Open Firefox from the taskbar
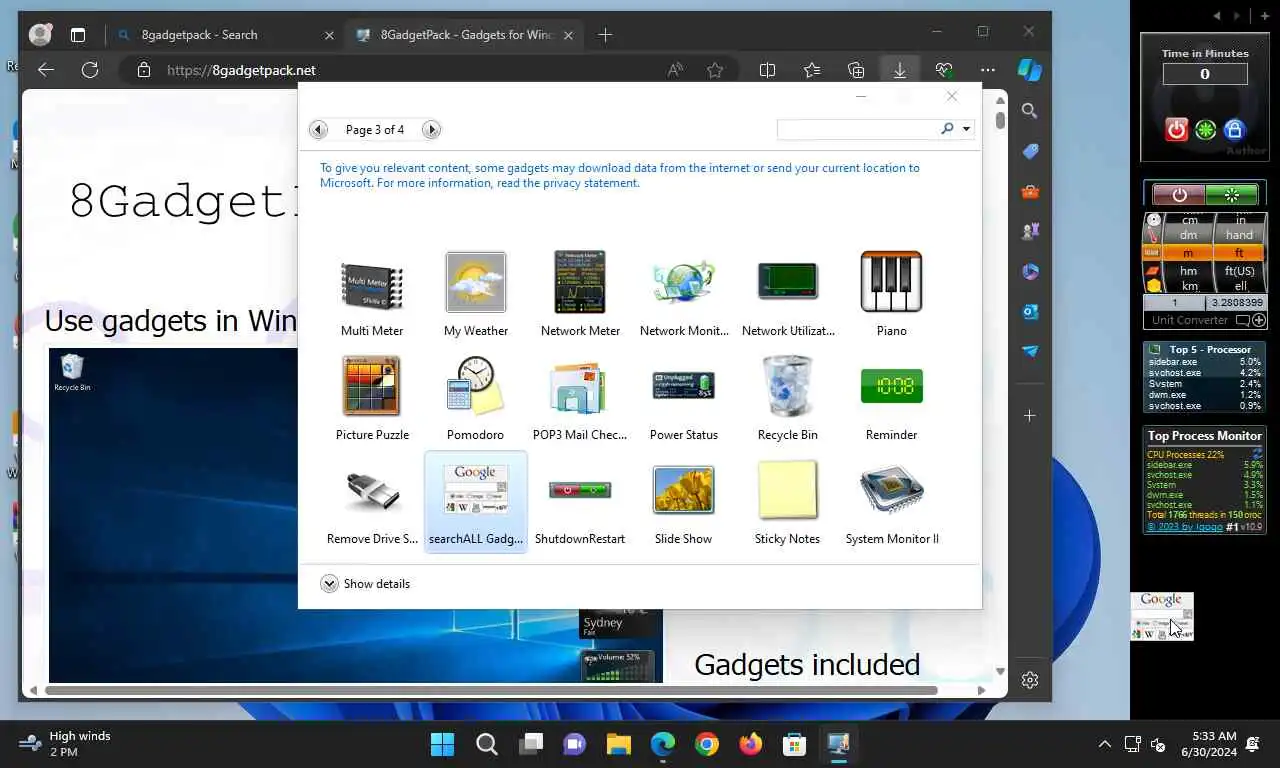Image resolution: width=1280 pixels, height=768 pixels. (x=751, y=744)
